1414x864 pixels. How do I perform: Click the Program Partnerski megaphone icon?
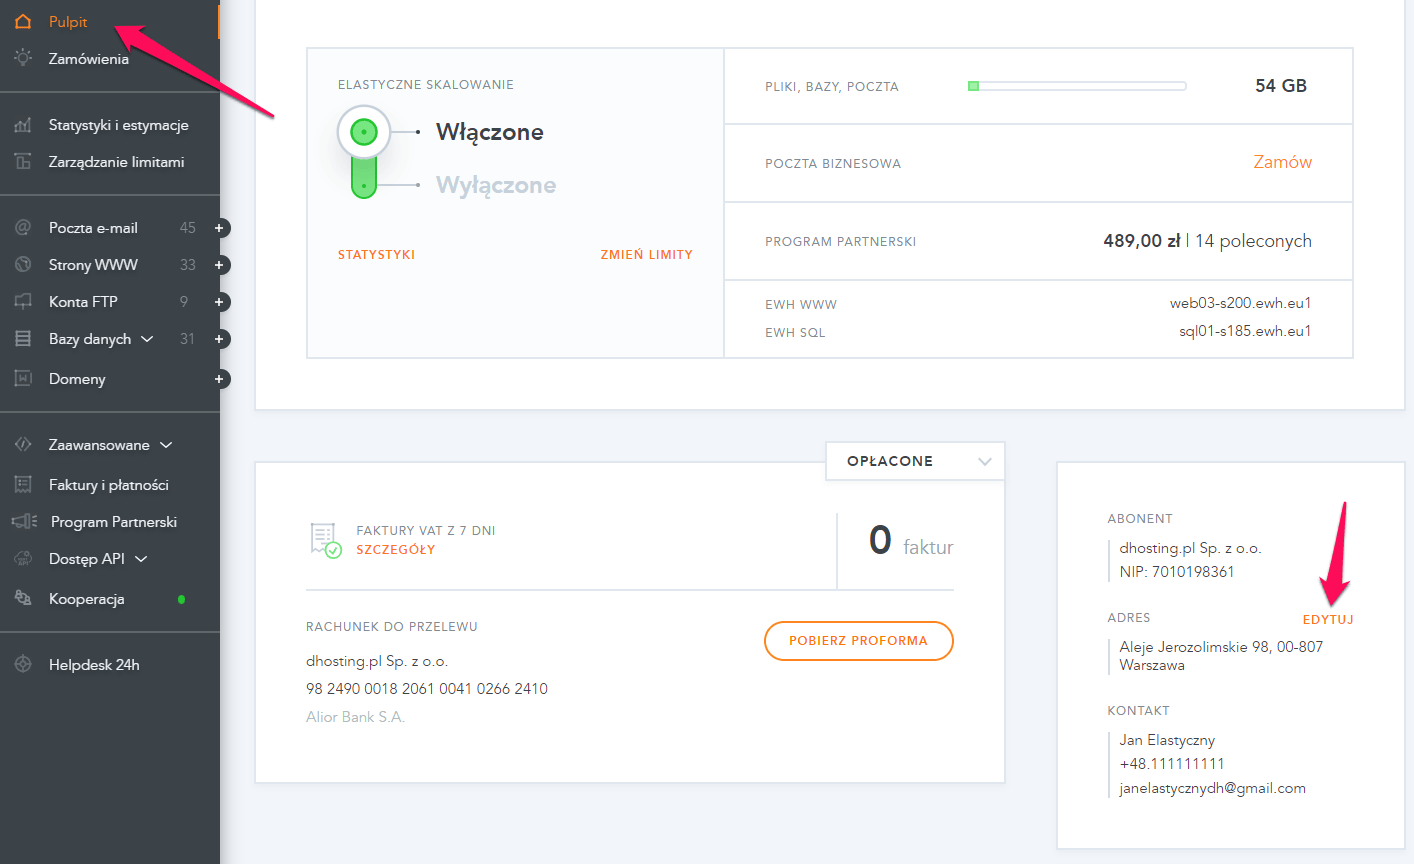pos(24,521)
